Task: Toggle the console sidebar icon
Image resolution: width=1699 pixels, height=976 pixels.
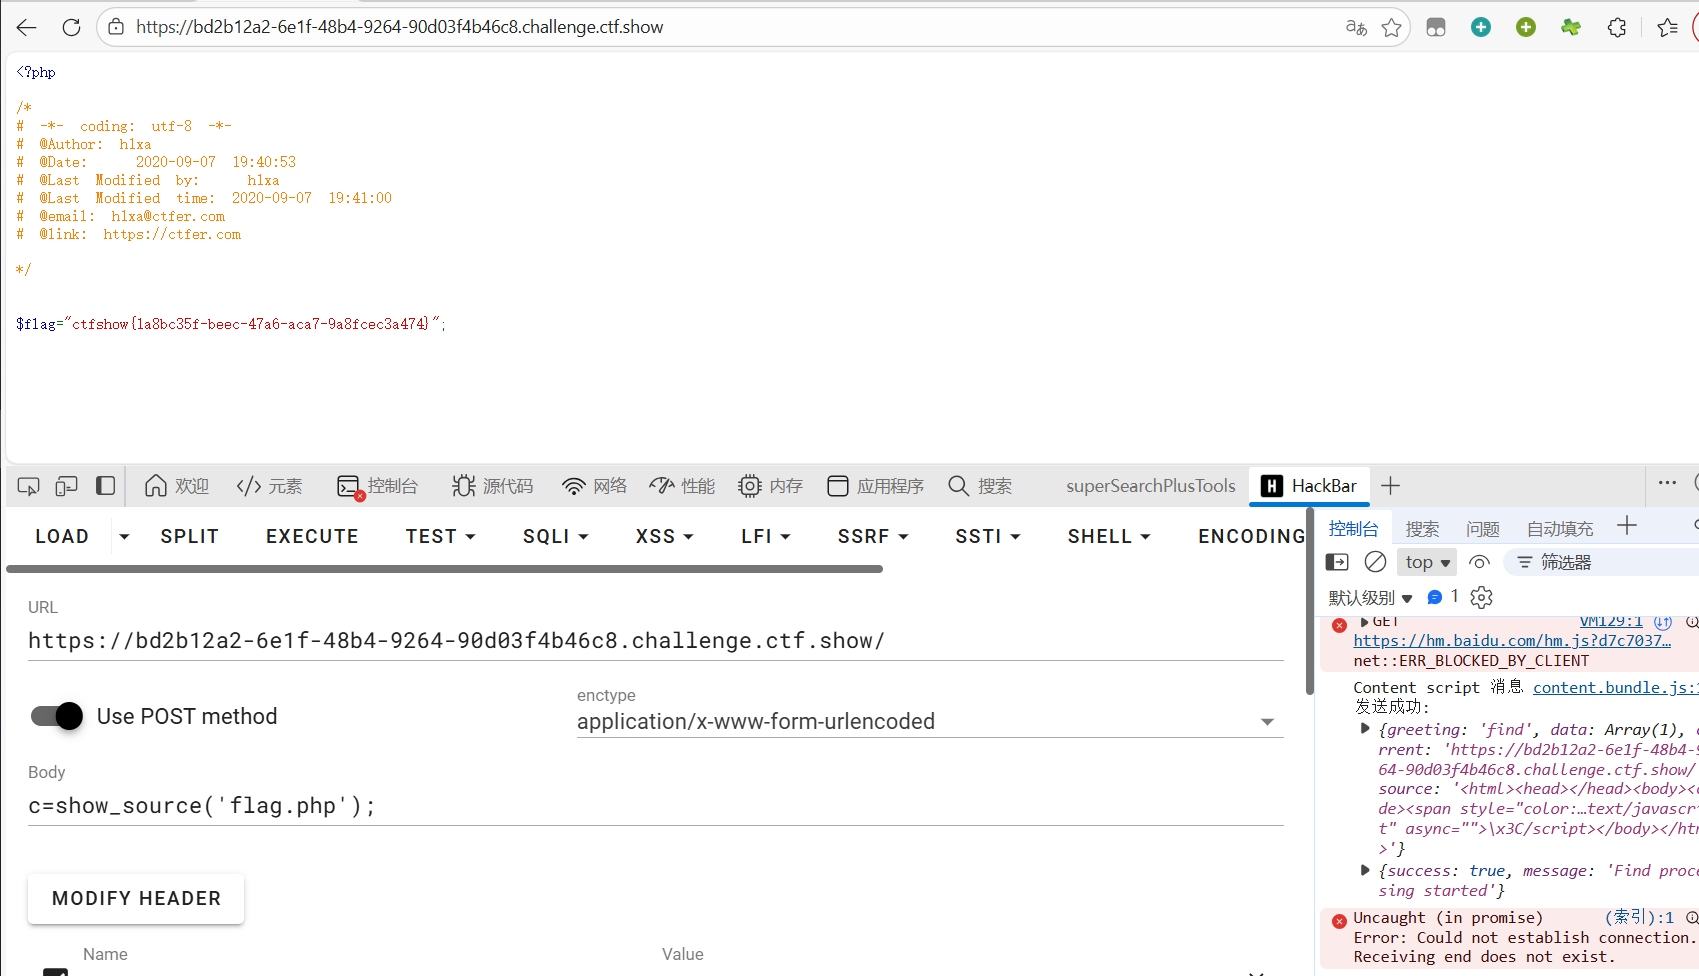Action: (1337, 562)
